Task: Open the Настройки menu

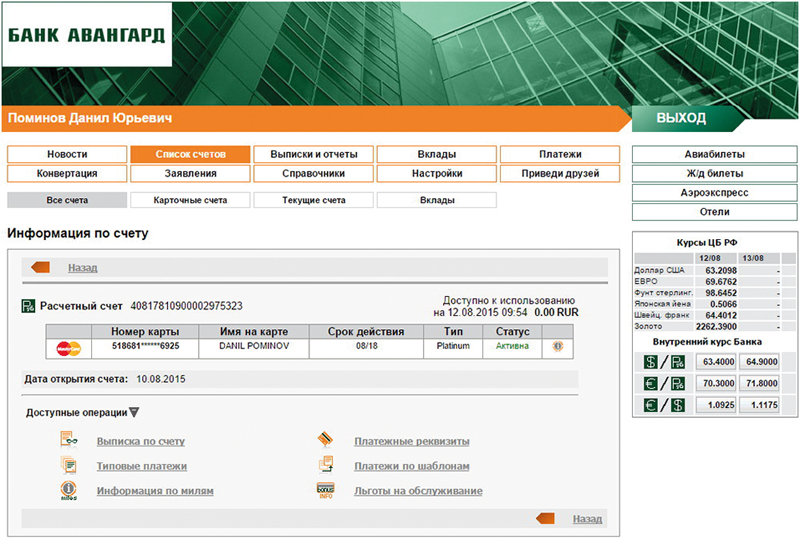Action: click(x=437, y=174)
